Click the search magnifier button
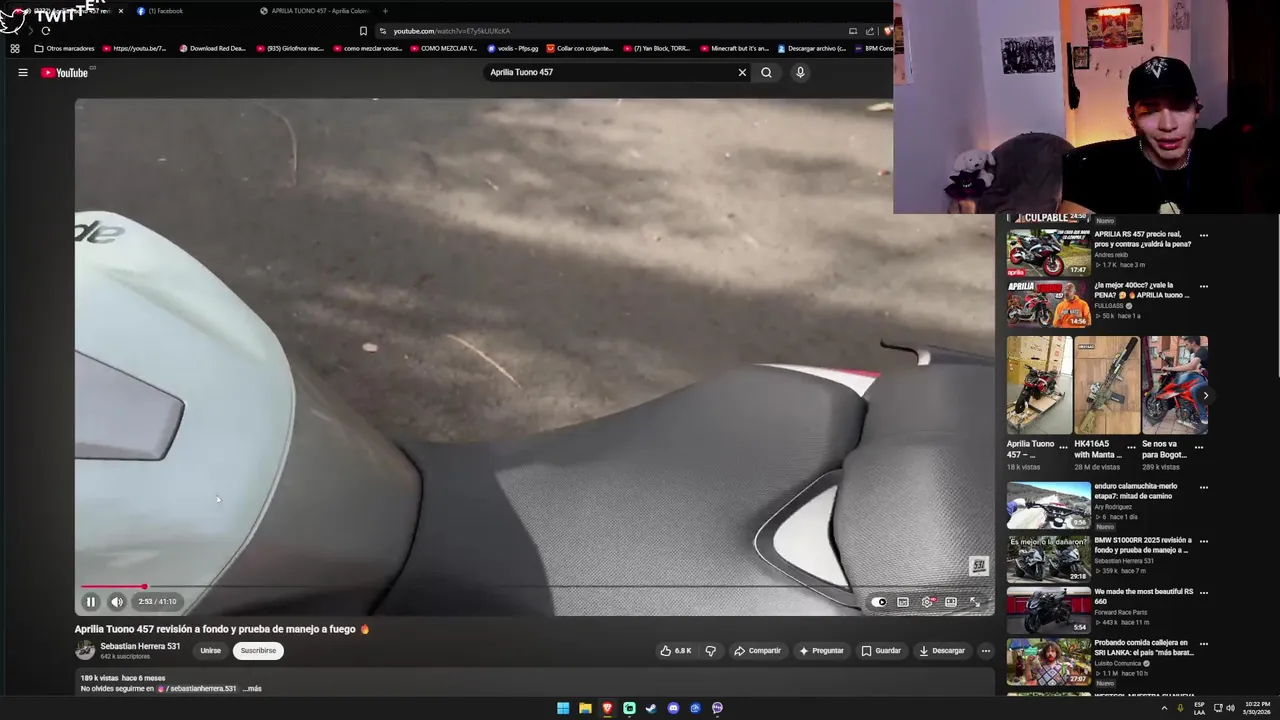1280x720 pixels. coord(766,72)
